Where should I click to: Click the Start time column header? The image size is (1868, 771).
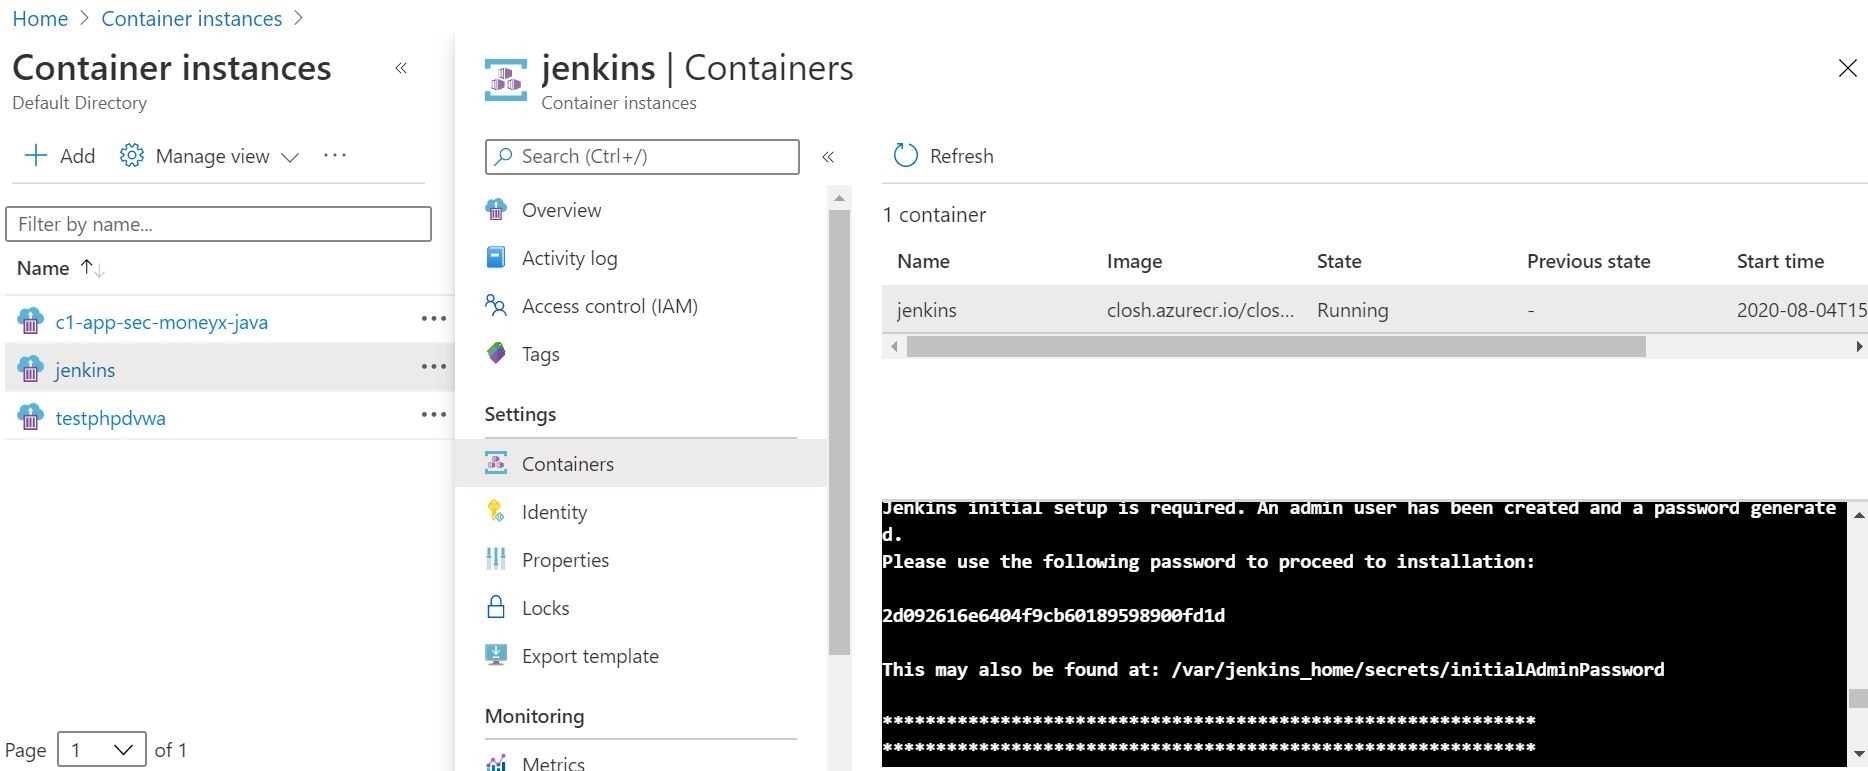tap(1780, 261)
